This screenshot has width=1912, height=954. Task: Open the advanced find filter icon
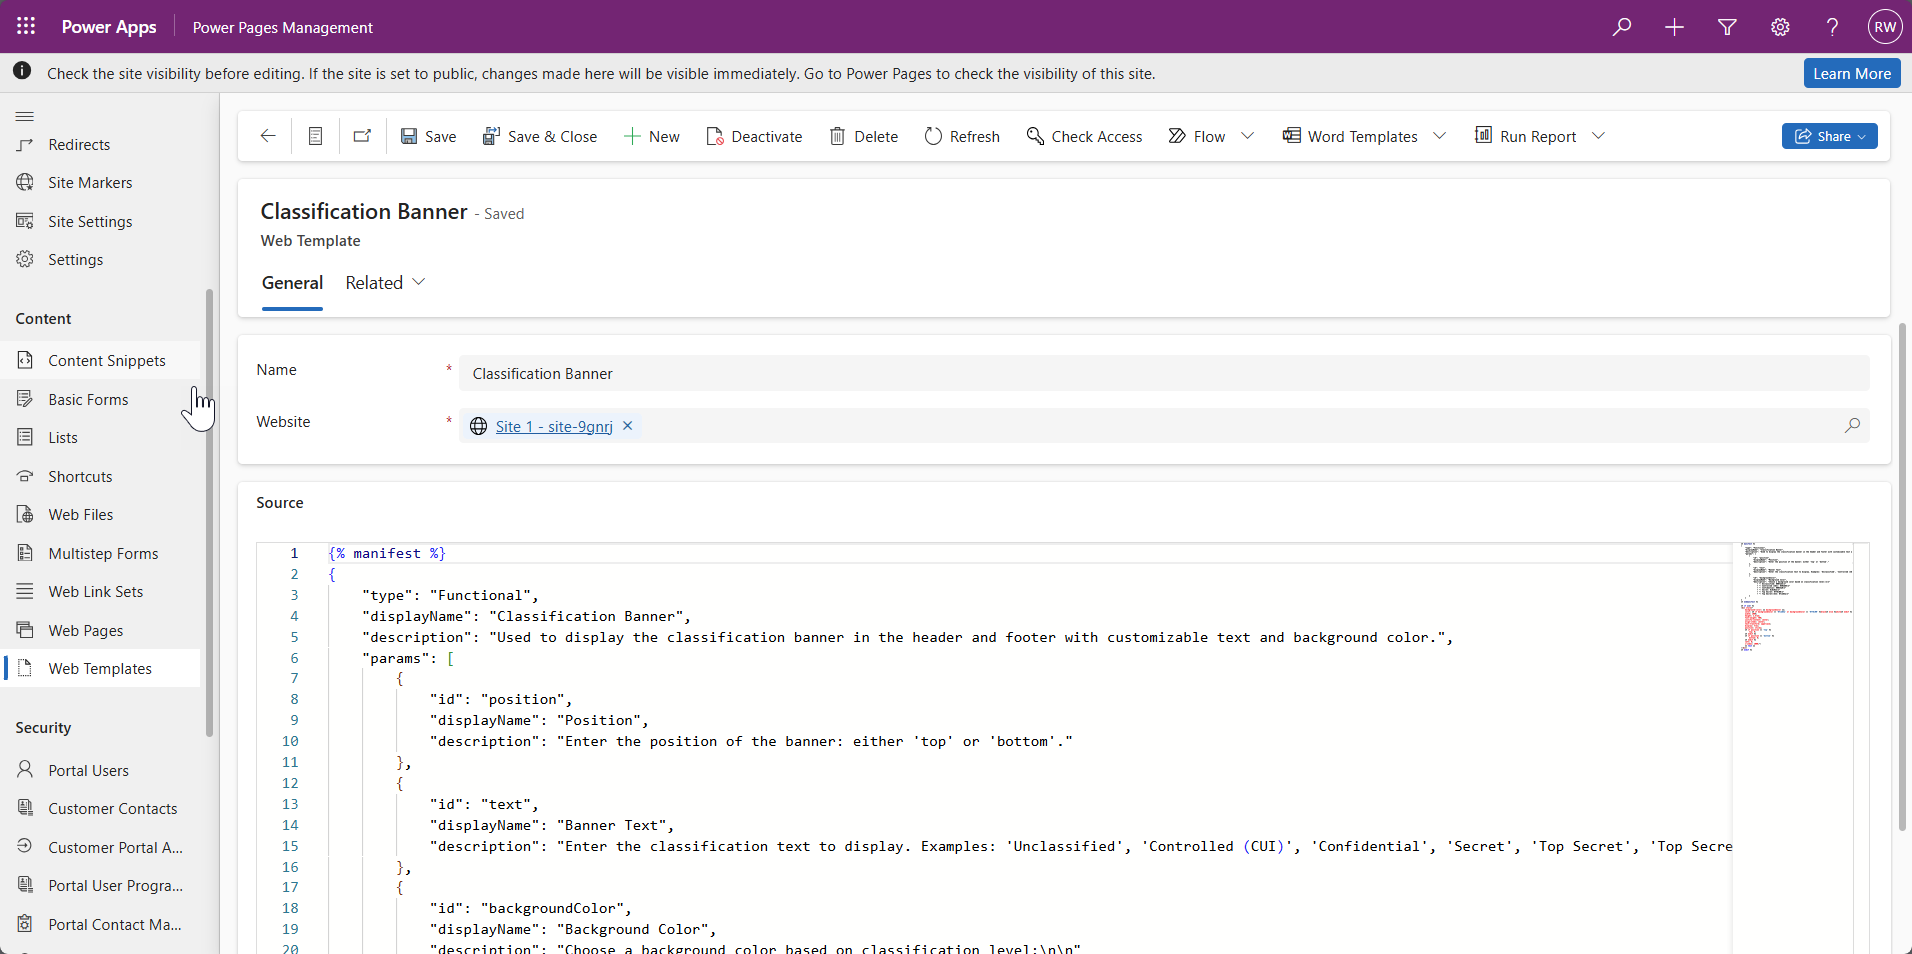pos(1727,27)
